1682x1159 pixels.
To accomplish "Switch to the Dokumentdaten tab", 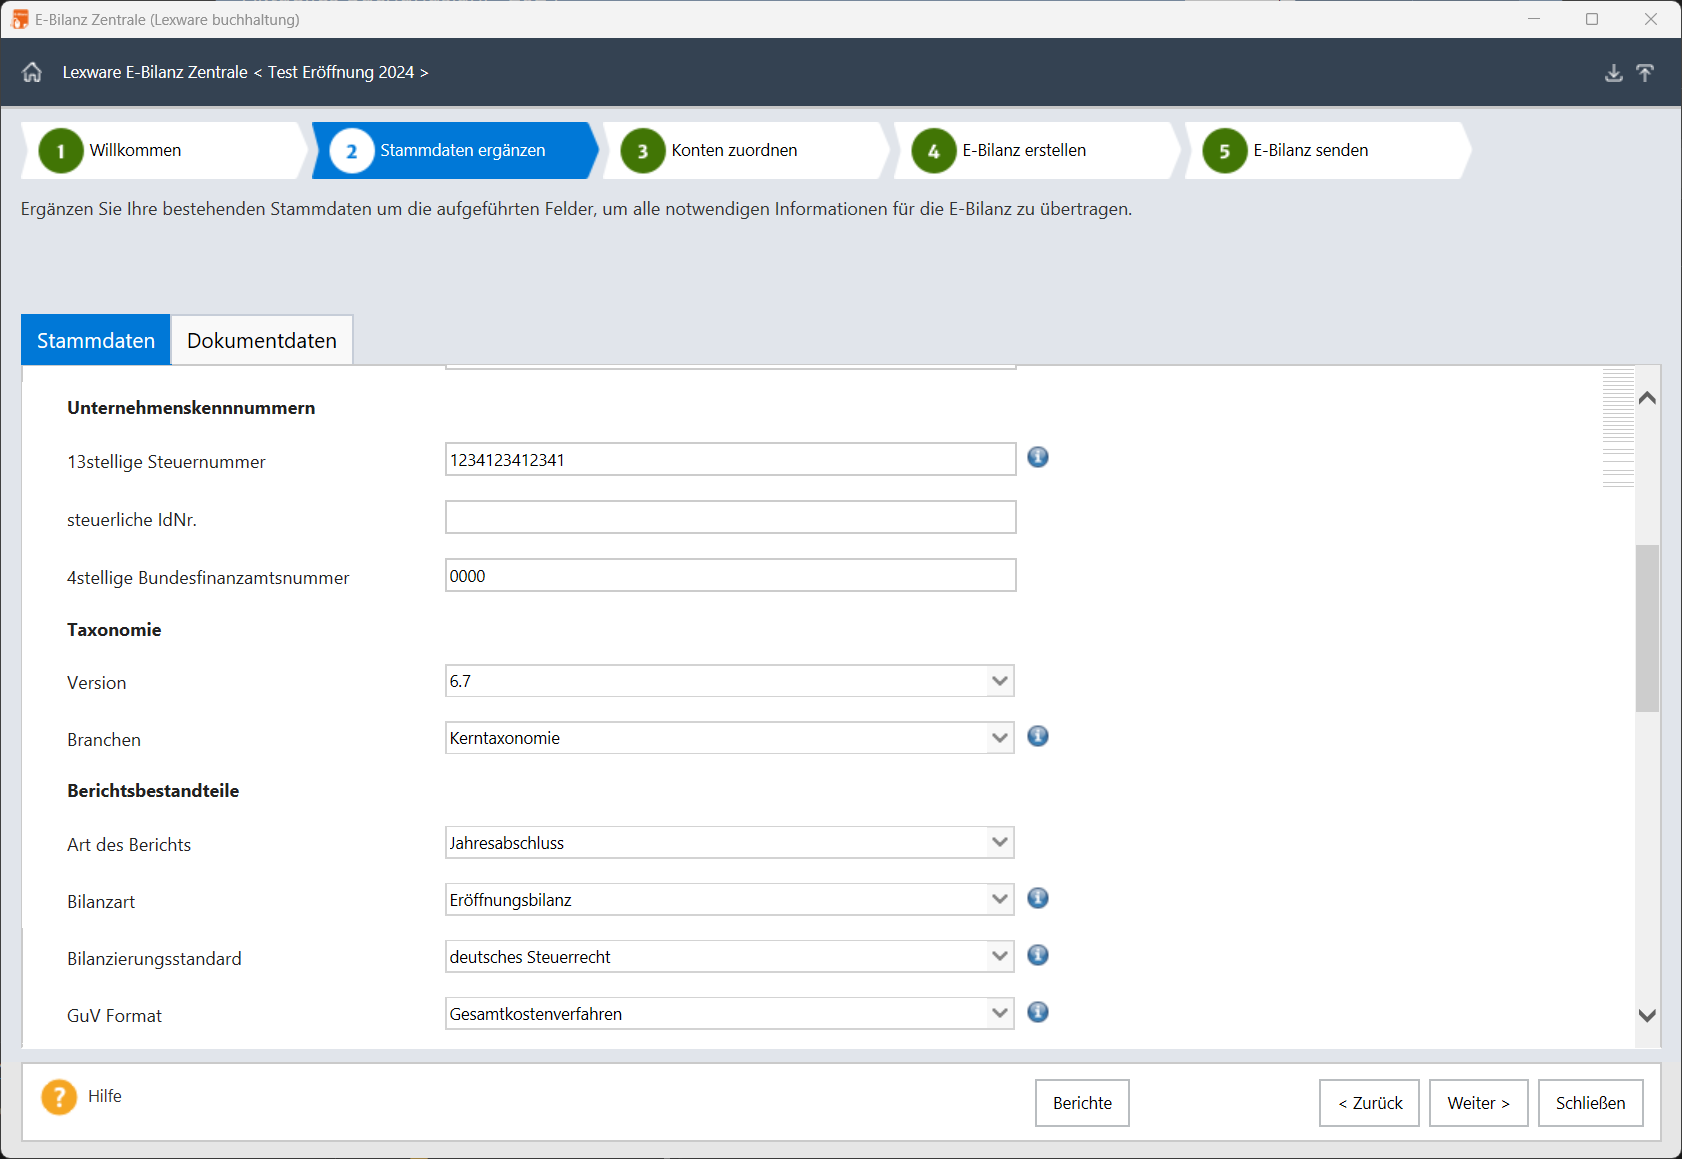I will [262, 340].
